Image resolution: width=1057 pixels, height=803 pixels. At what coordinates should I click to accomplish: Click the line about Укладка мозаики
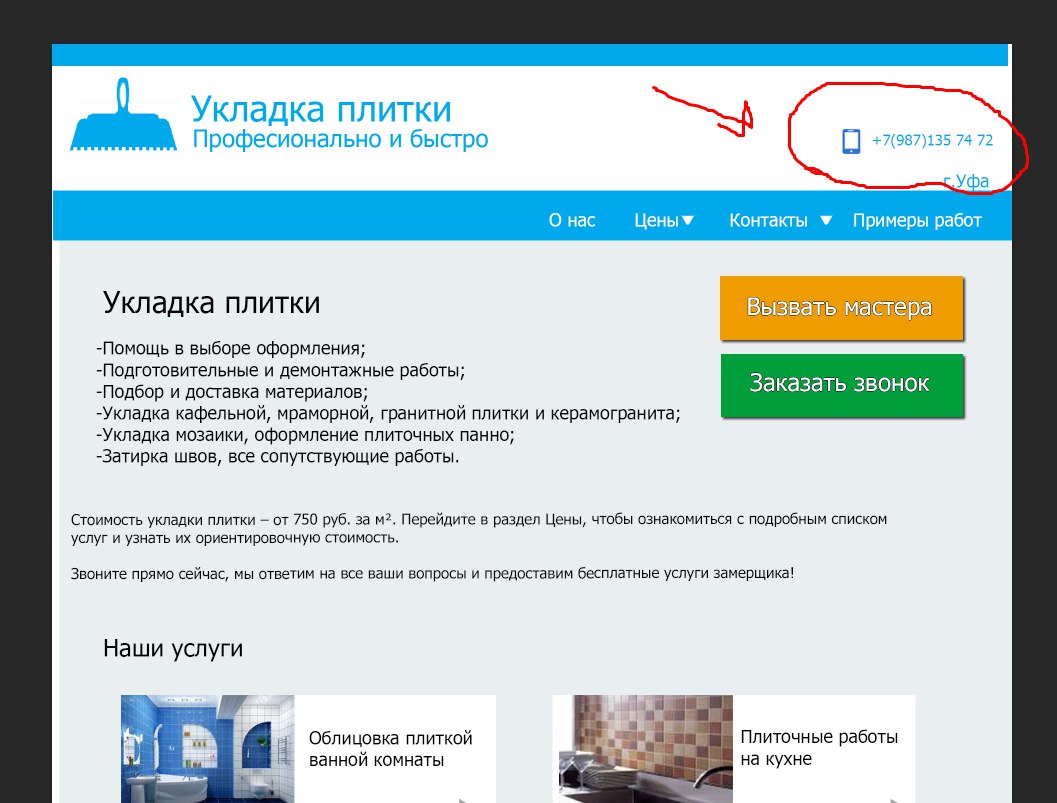[305, 435]
